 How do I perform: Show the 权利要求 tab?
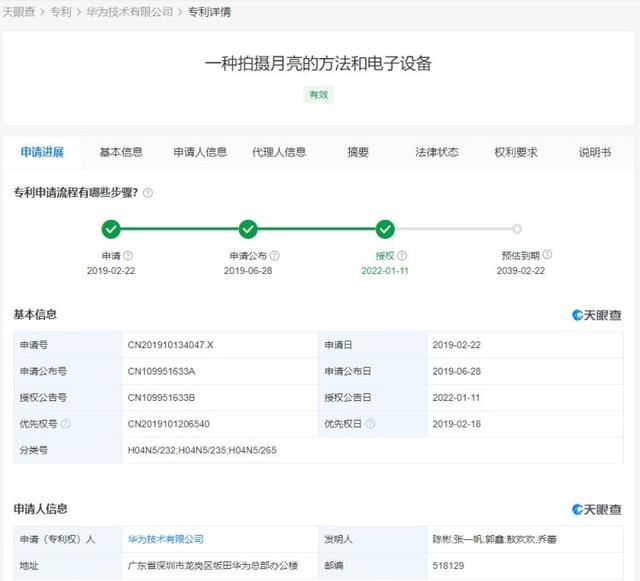(516, 152)
